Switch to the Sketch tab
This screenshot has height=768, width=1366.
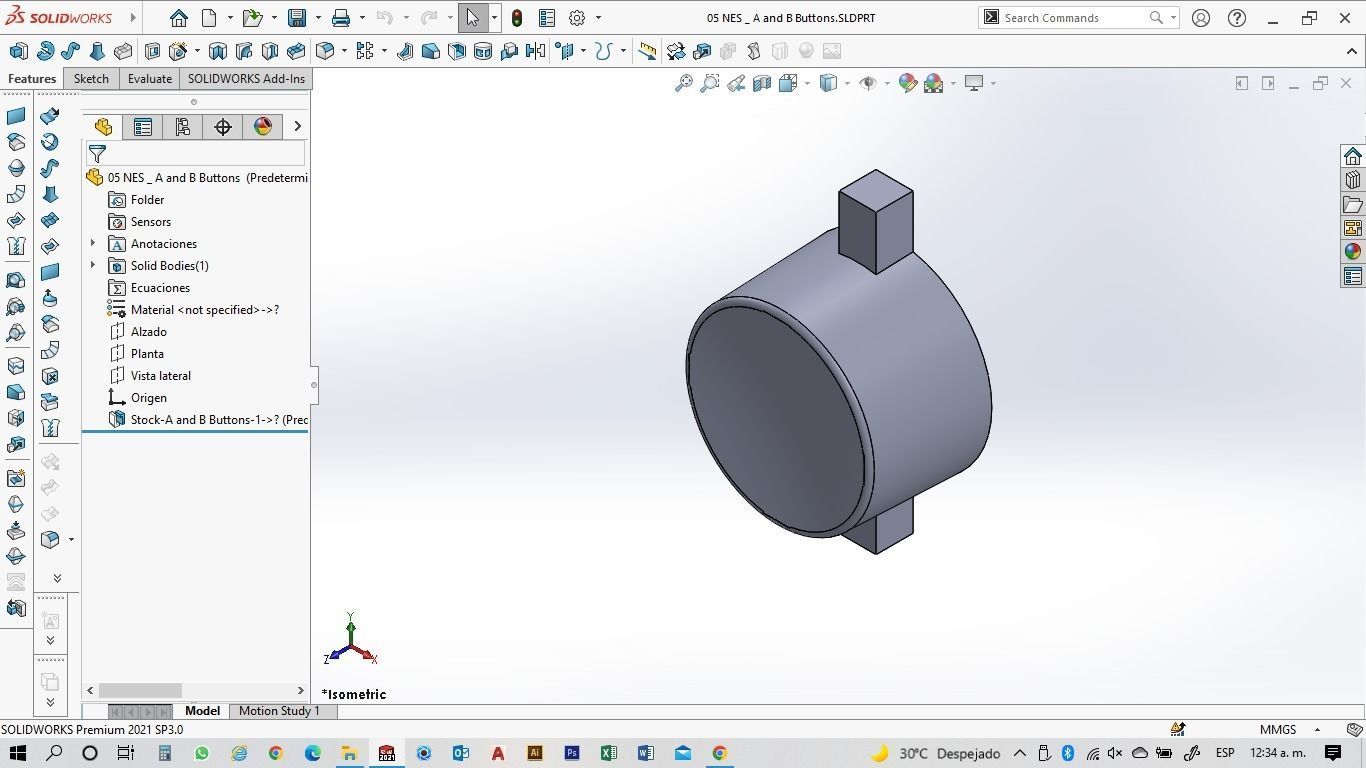coord(91,79)
